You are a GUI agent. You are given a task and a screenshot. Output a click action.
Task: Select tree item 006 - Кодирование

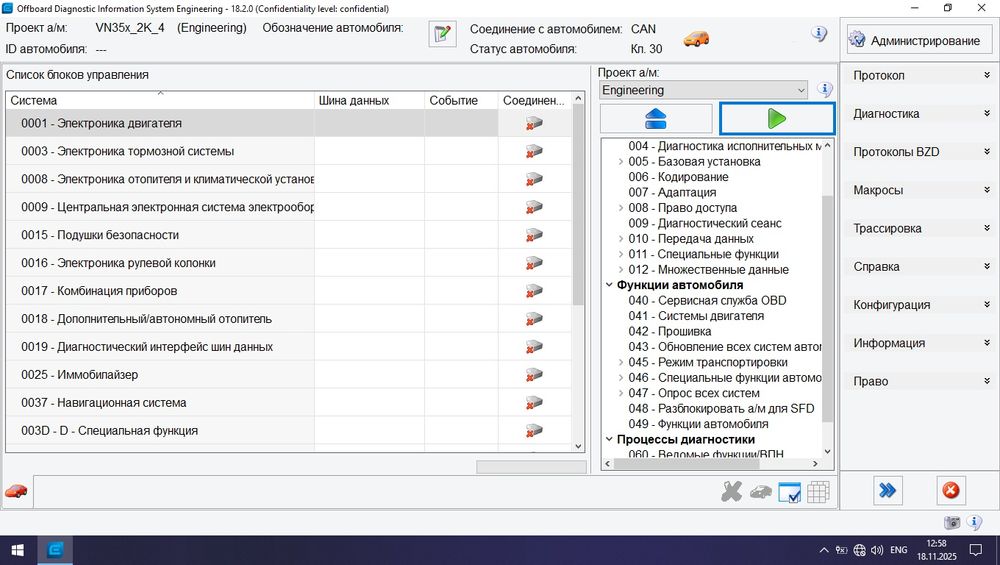(x=678, y=177)
